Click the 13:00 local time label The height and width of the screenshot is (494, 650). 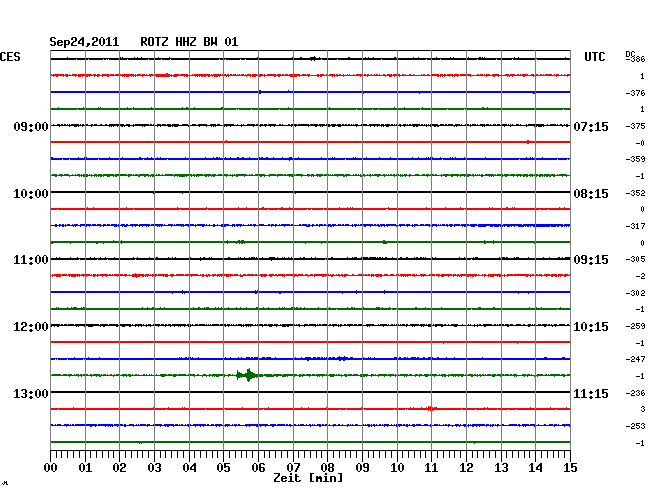(31, 393)
